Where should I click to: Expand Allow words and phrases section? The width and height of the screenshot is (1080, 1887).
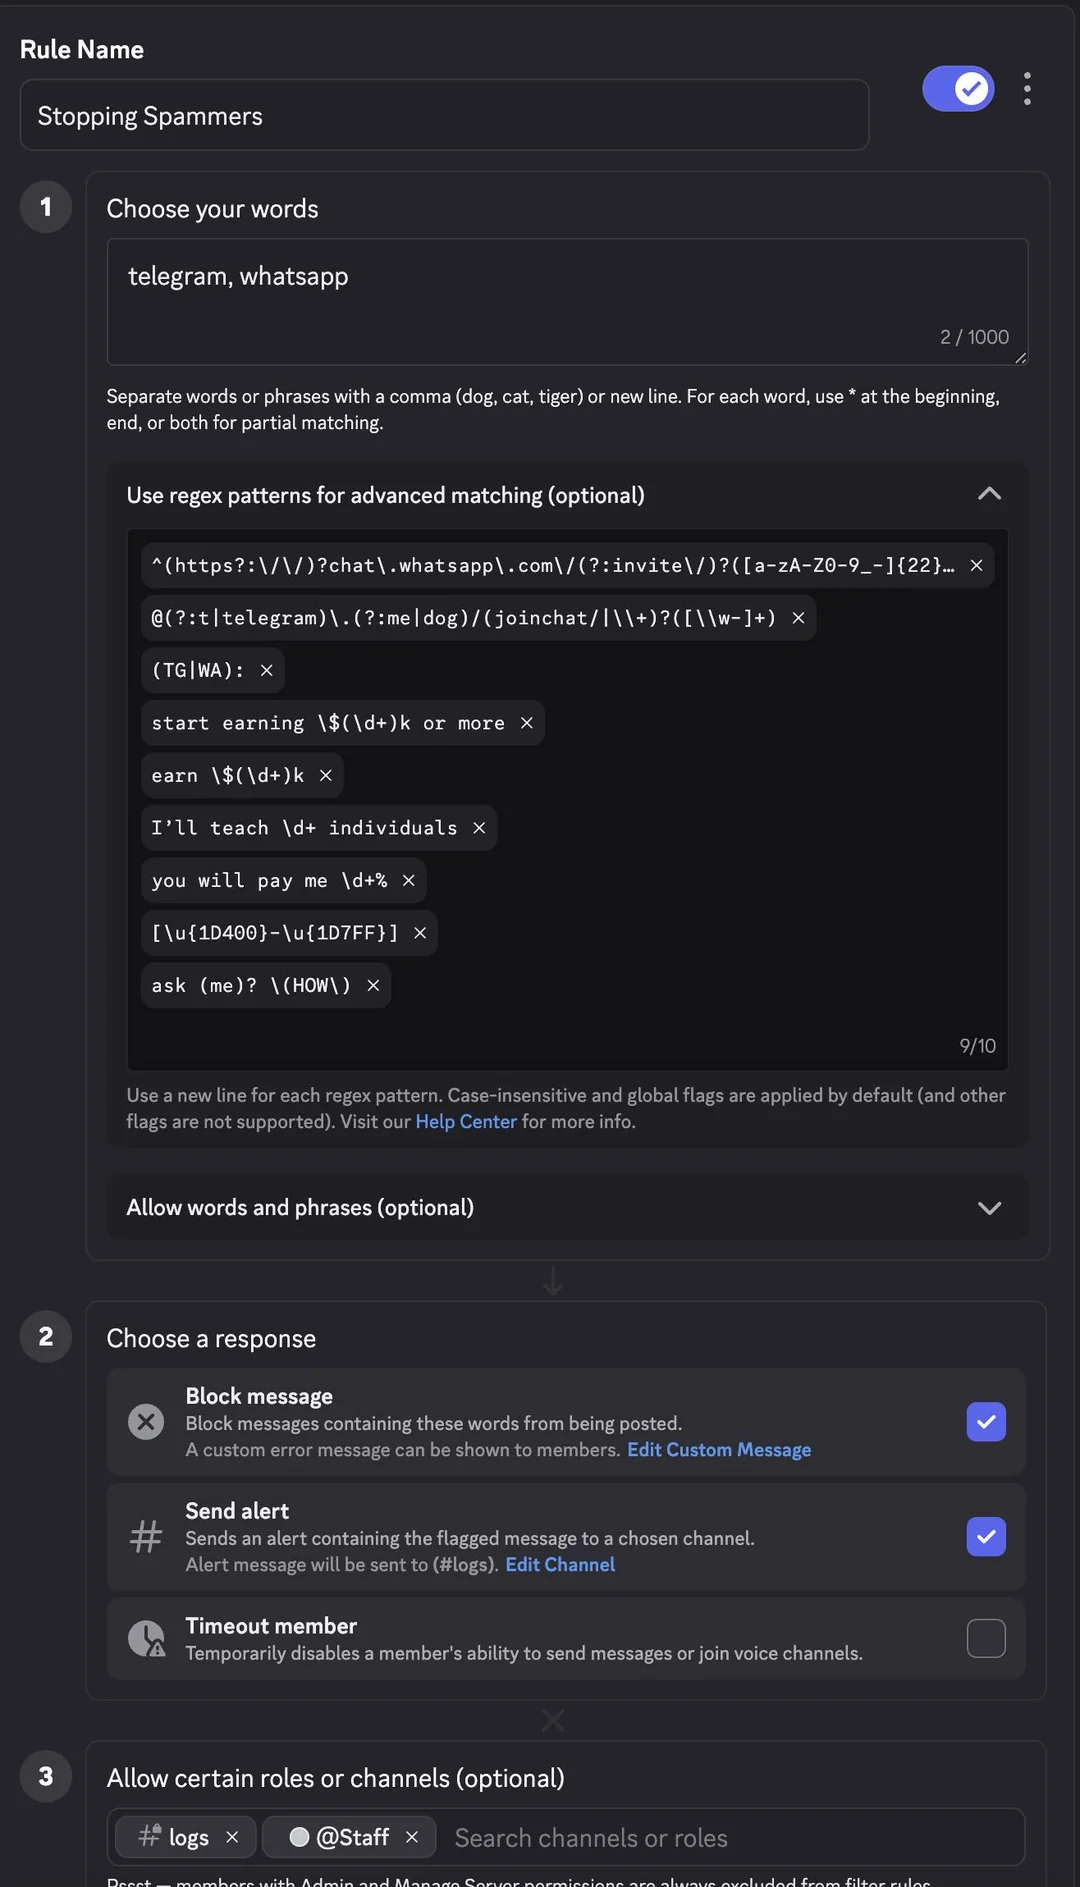click(x=989, y=1208)
